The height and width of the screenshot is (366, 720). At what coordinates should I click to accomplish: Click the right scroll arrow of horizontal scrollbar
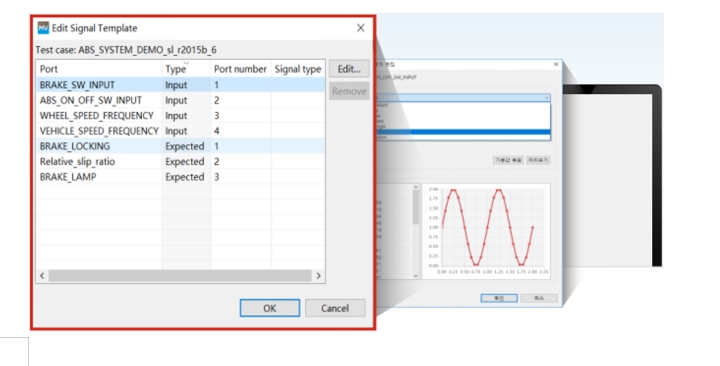click(318, 276)
